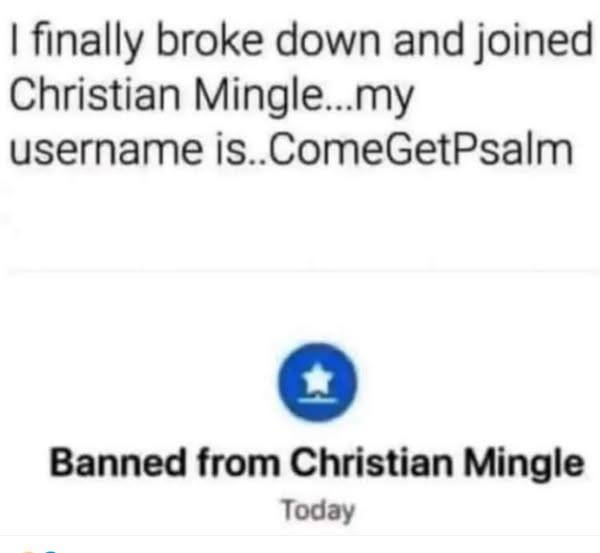This screenshot has width=600, height=553.
Task: Select the yellow reaction emoji at bottom edge
Action: click(x=28, y=551)
